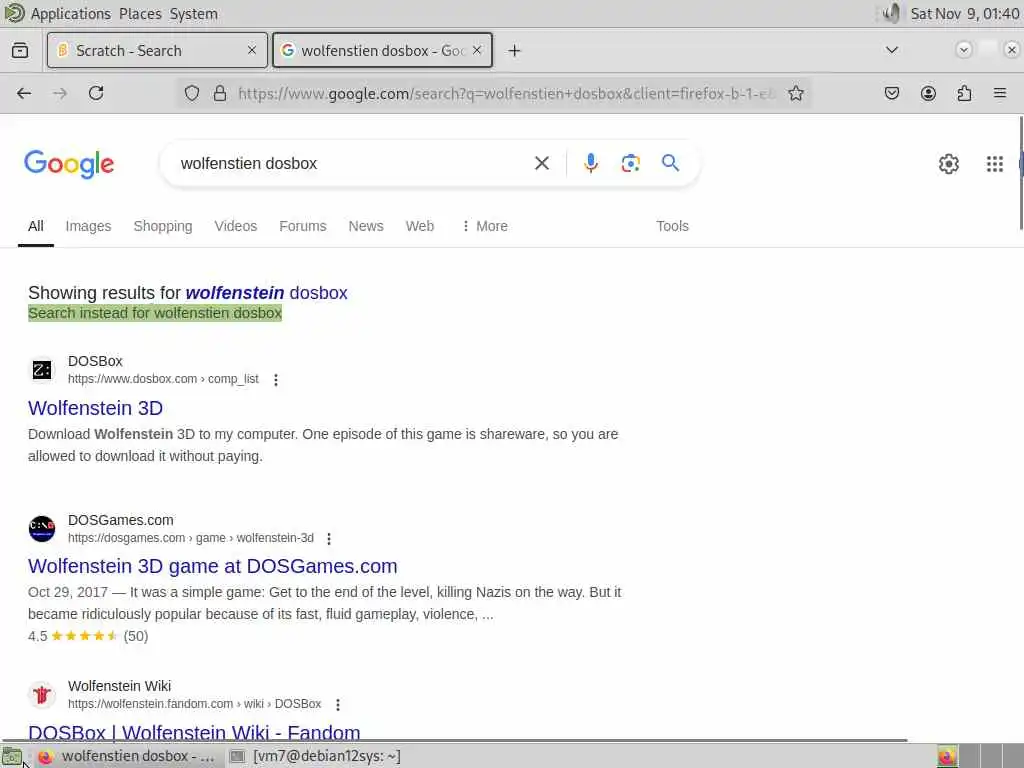Image resolution: width=1024 pixels, height=768 pixels.
Task: Clear the Google search box with X
Action: pos(542,163)
